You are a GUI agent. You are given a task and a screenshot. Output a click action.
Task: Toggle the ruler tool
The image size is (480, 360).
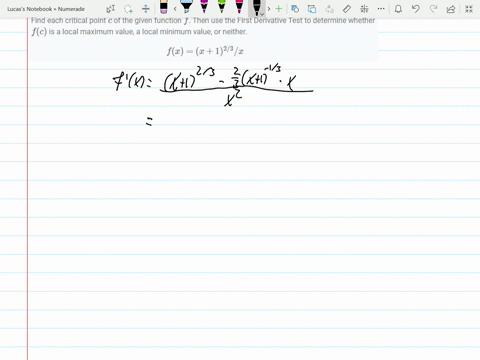tap(347, 9)
